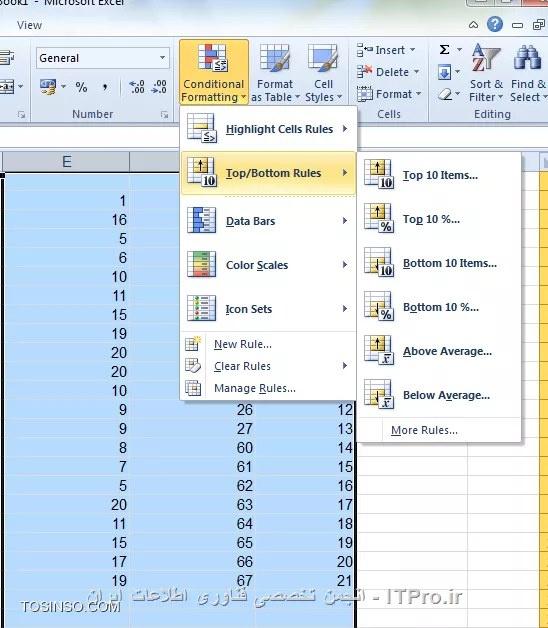Click Increase Decimal button

tap(136, 87)
